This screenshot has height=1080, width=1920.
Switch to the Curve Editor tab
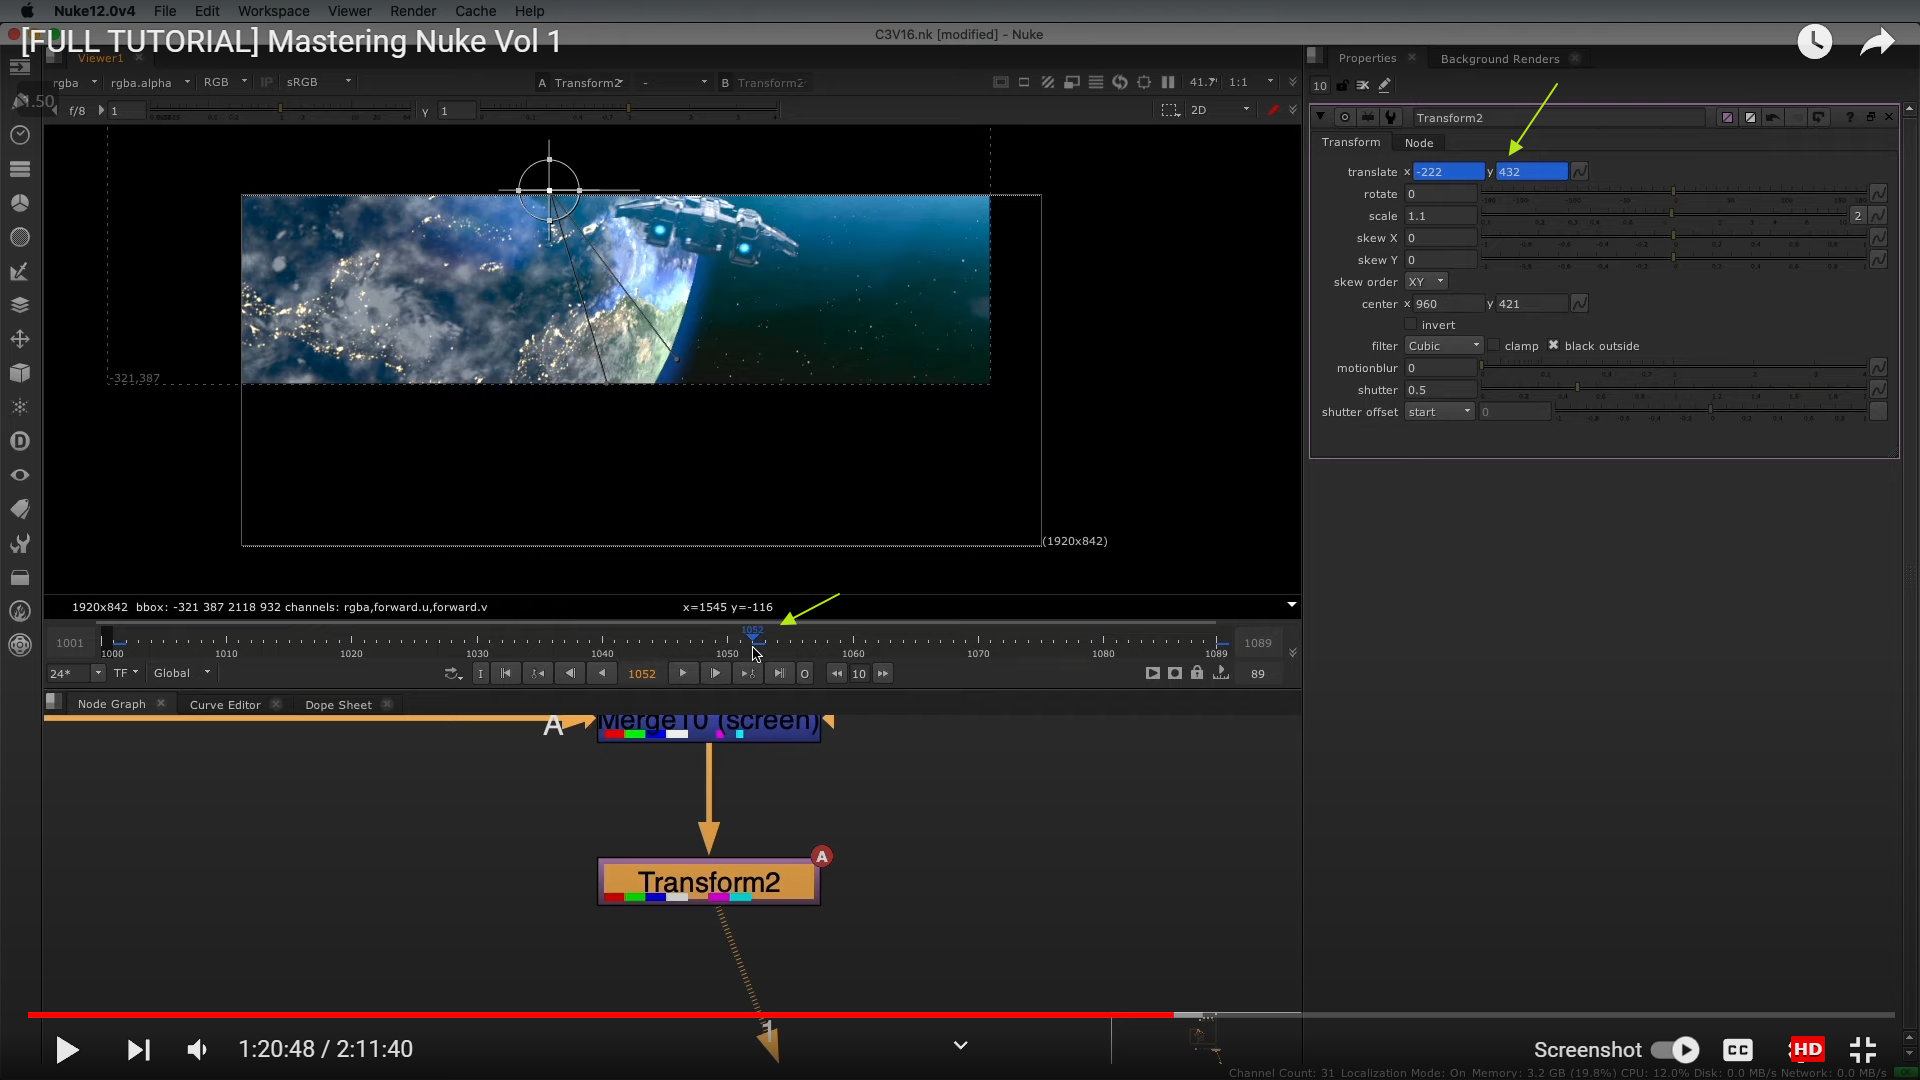pyautogui.click(x=225, y=705)
